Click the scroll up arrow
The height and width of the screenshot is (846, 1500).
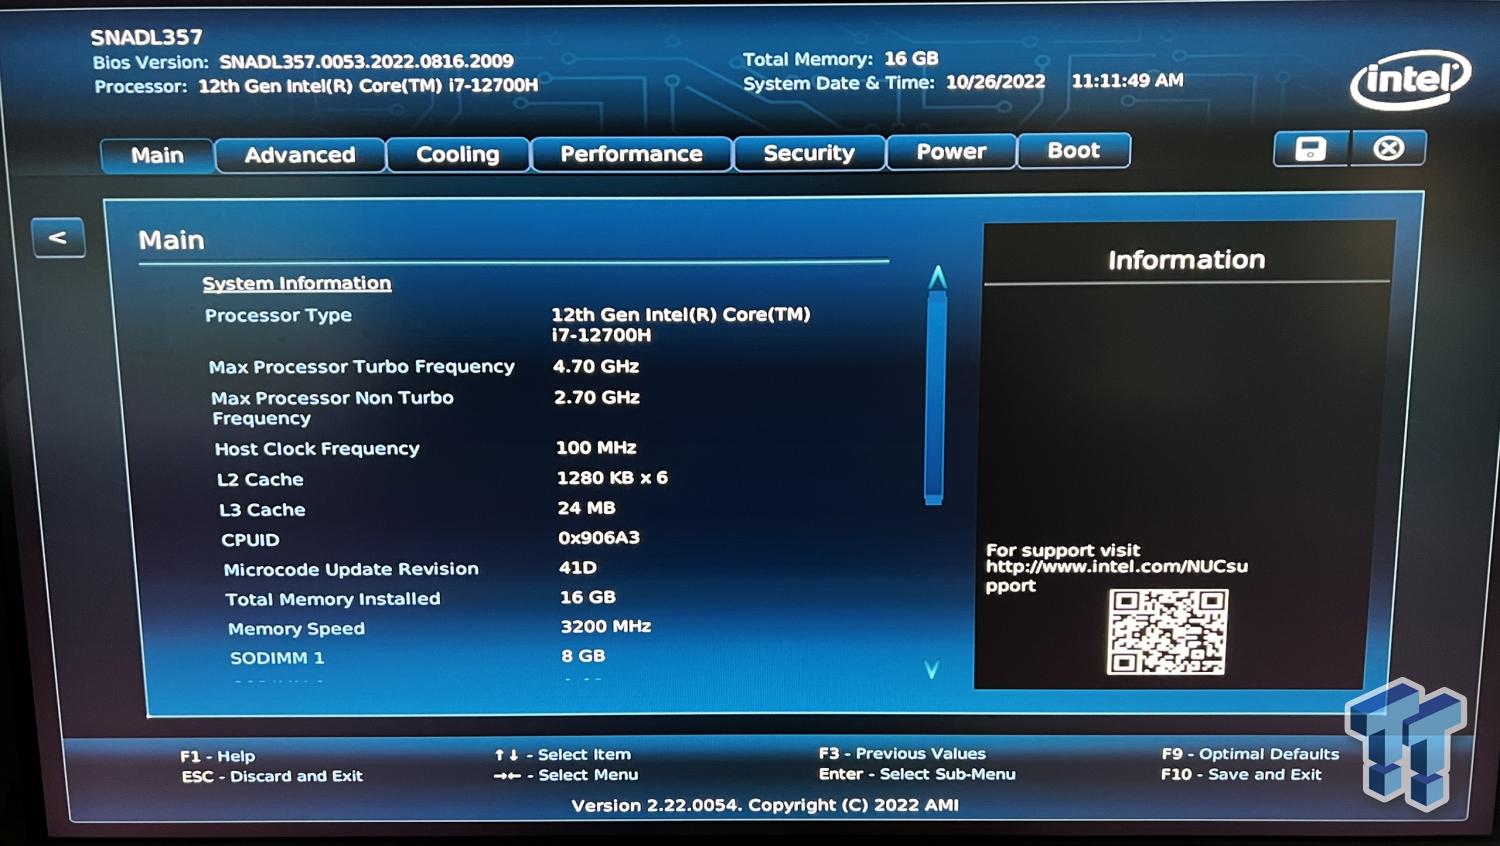coord(937,277)
